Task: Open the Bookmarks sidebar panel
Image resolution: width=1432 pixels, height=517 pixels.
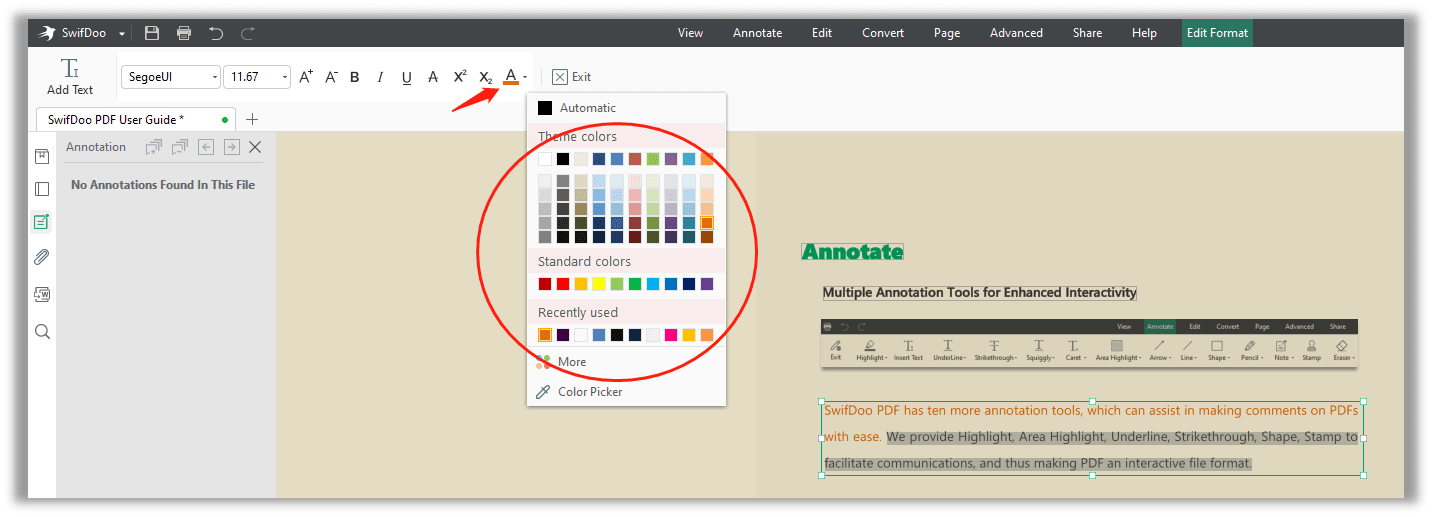Action: 42,156
